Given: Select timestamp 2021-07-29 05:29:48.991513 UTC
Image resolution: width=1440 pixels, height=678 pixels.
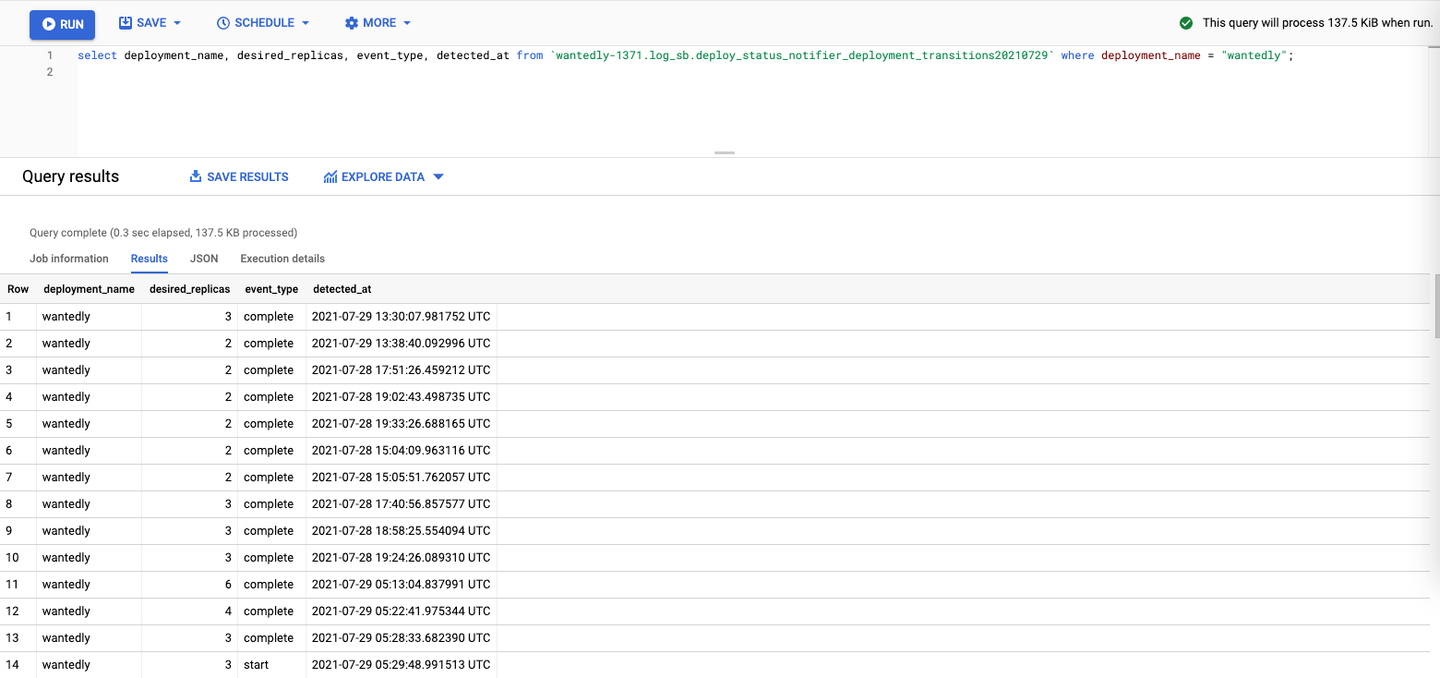Looking at the screenshot, I should [x=401, y=665].
